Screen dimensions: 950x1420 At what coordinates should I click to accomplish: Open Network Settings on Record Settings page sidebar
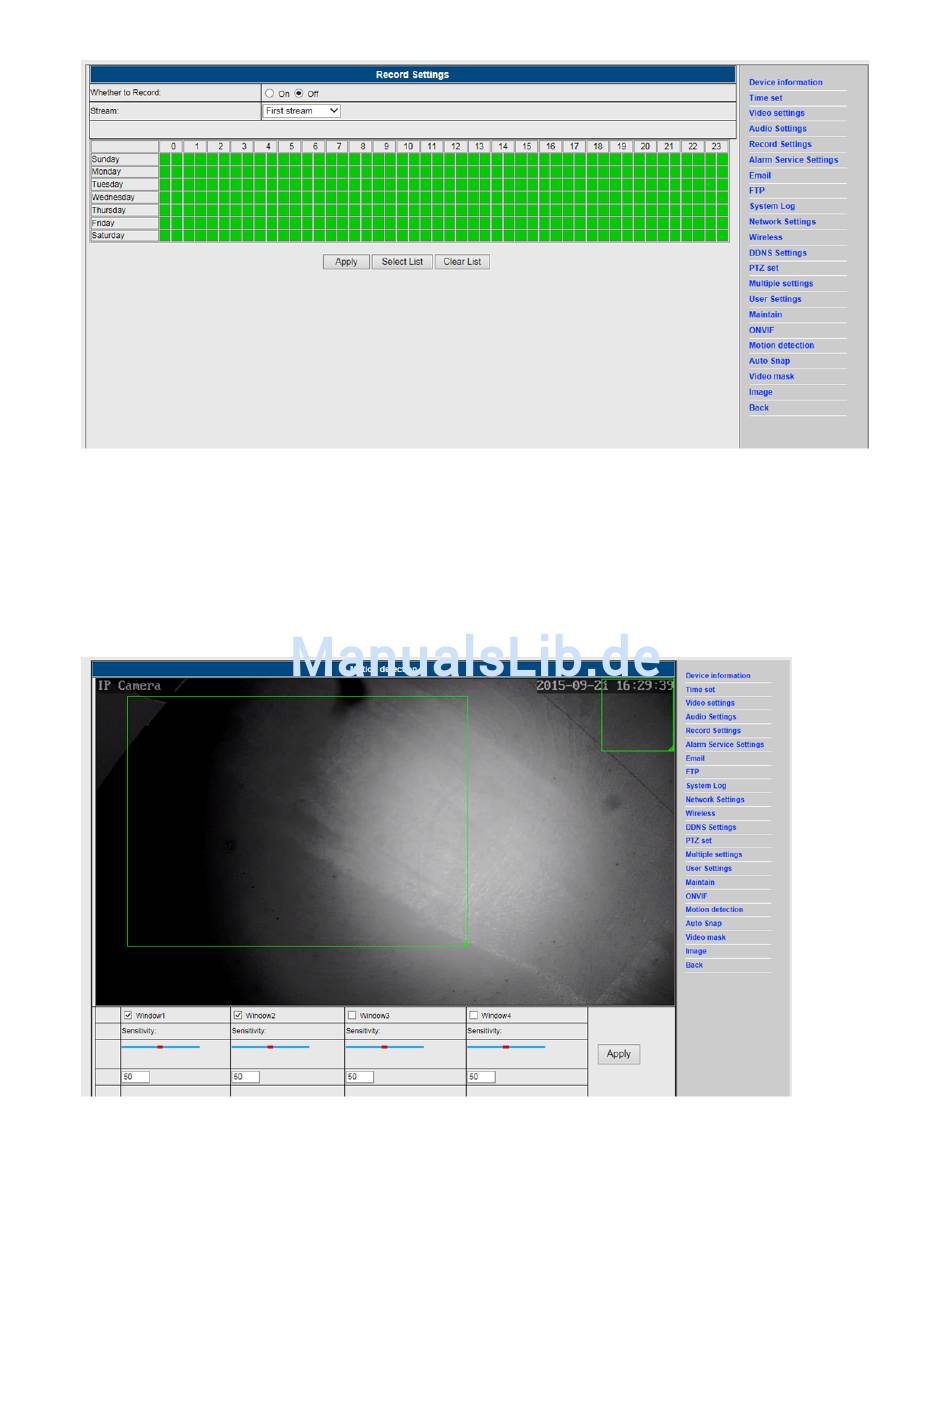pyautogui.click(x=783, y=221)
